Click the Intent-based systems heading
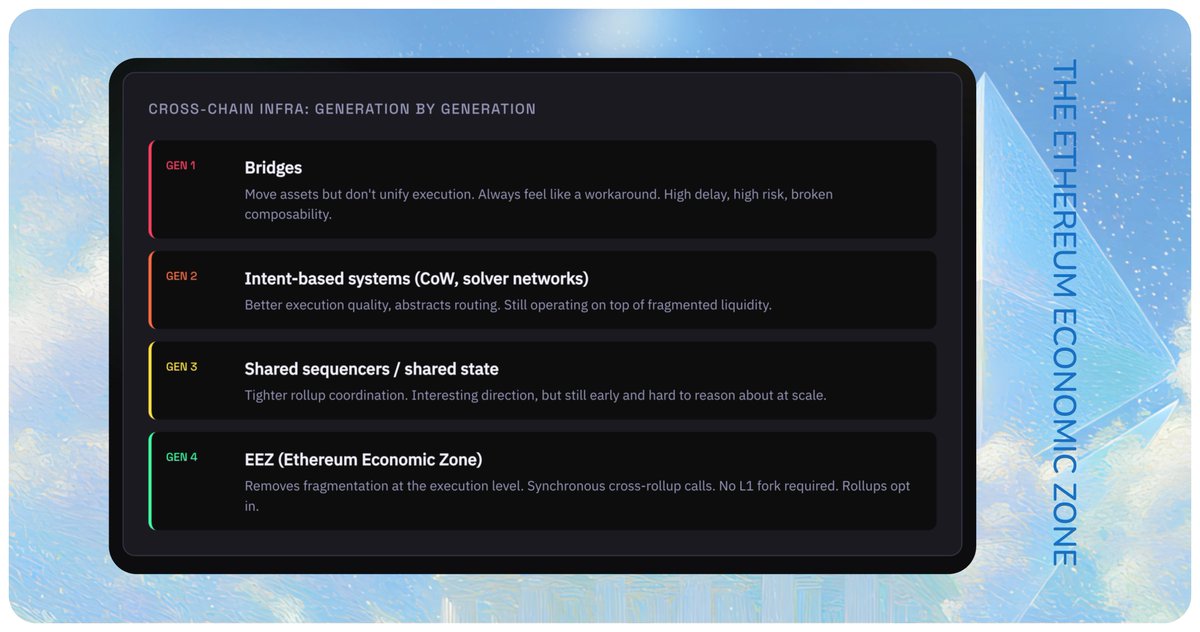The height and width of the screenshot is (632, 1200). [416, 278]
